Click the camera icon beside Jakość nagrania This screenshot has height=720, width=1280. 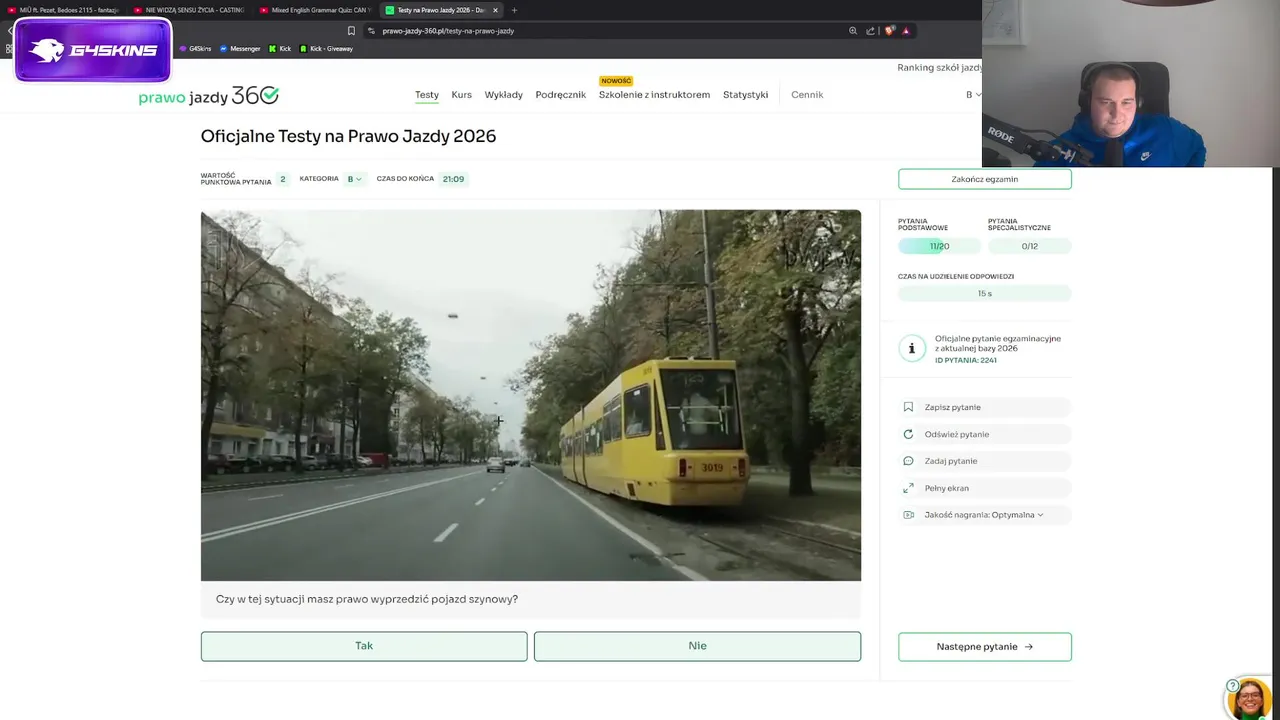tap(908, 515)
